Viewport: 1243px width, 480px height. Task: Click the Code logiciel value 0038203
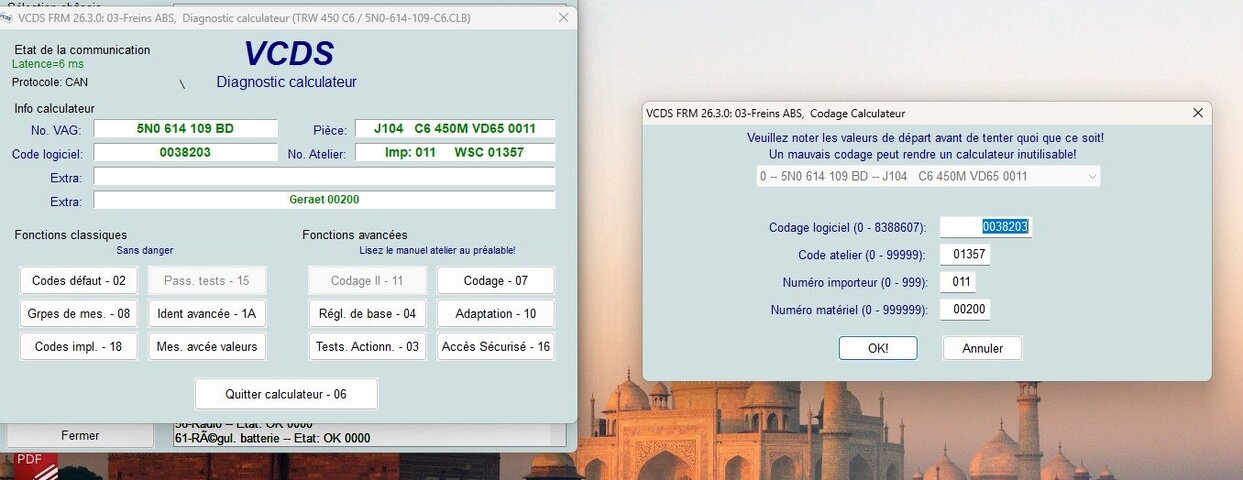(185, 153)
